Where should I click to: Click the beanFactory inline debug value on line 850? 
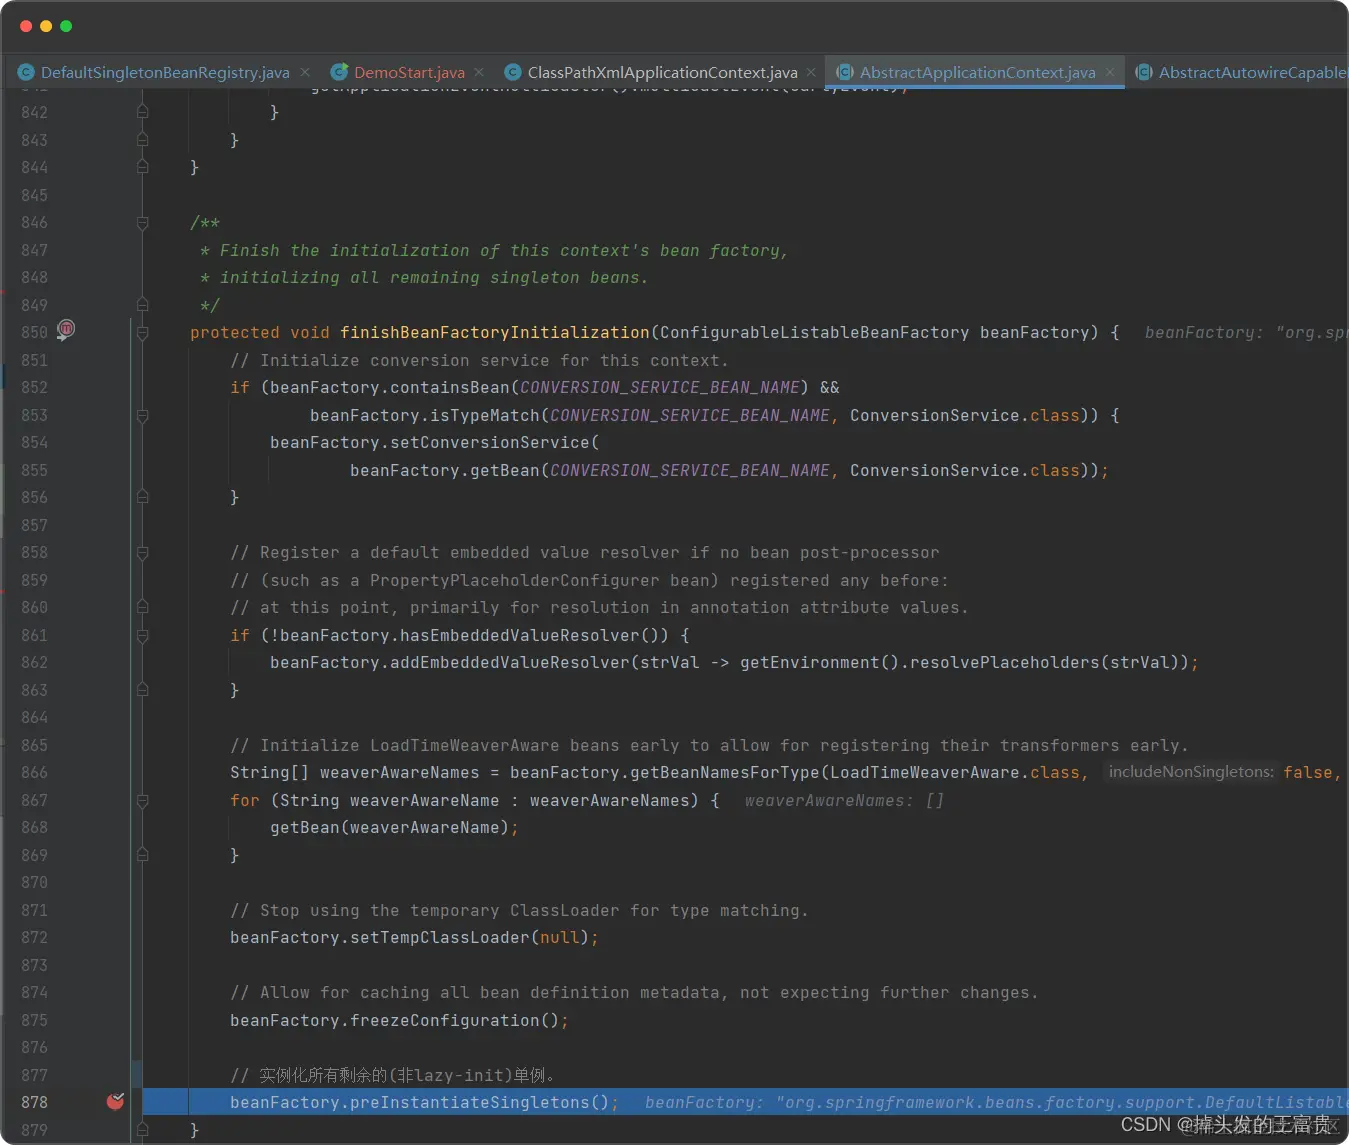point(1246,333)
